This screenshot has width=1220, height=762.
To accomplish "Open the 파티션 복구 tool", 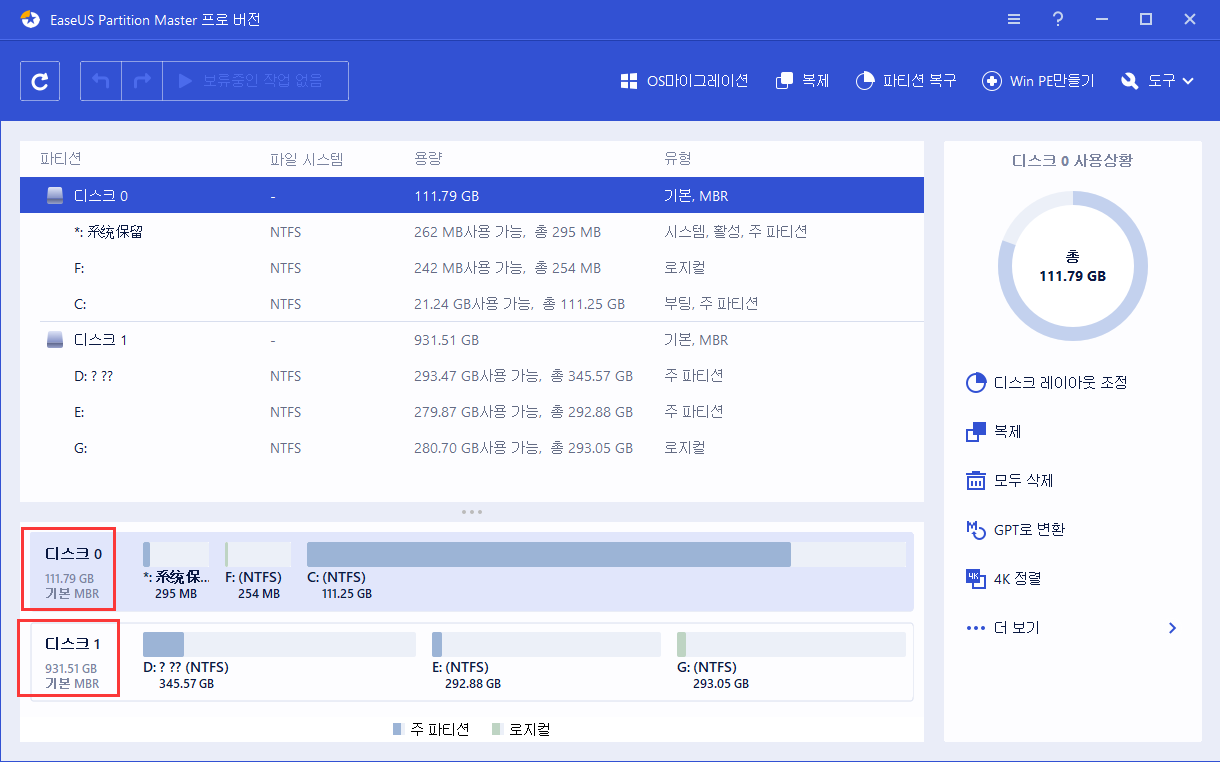I will coord(906,81).
